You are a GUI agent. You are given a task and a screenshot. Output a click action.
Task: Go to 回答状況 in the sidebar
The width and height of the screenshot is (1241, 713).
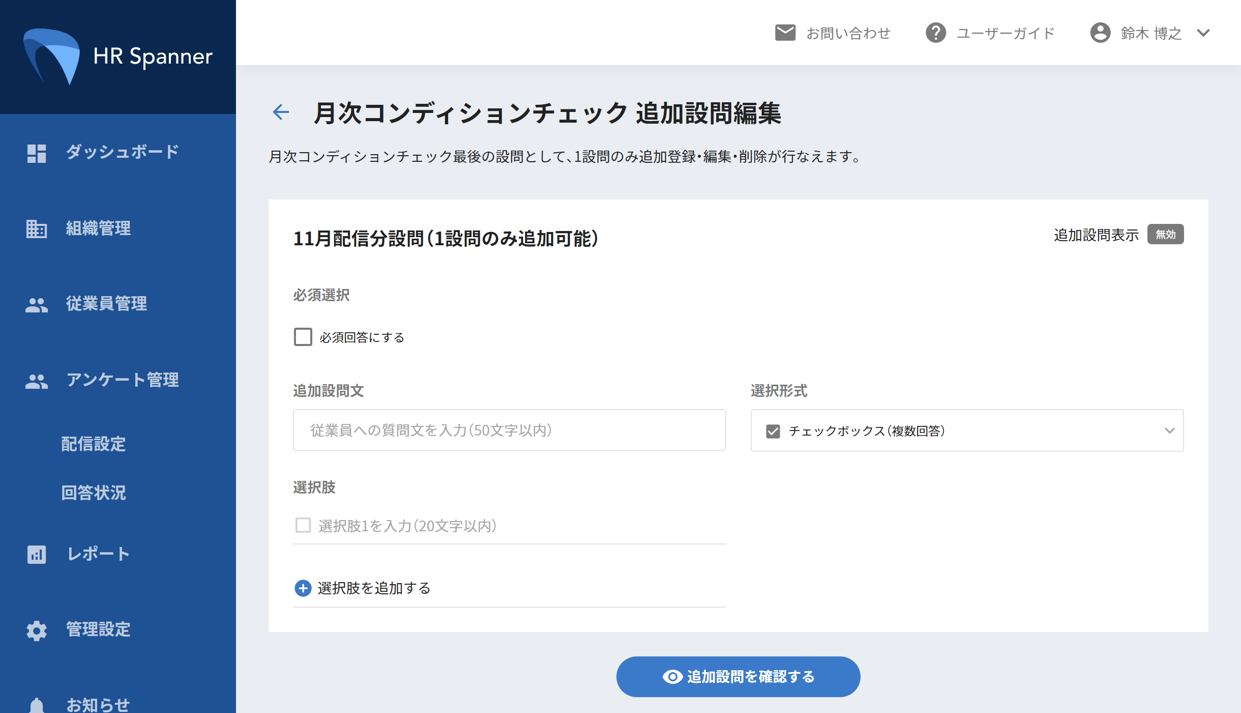[93, 493]
